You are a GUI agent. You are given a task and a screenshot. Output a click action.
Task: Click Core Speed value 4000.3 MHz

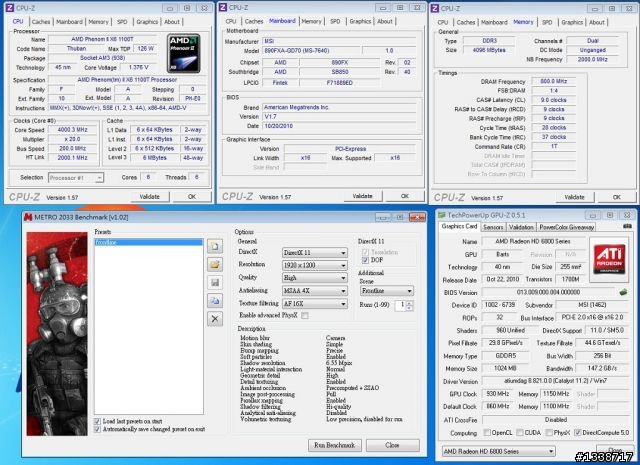point(73,129)
